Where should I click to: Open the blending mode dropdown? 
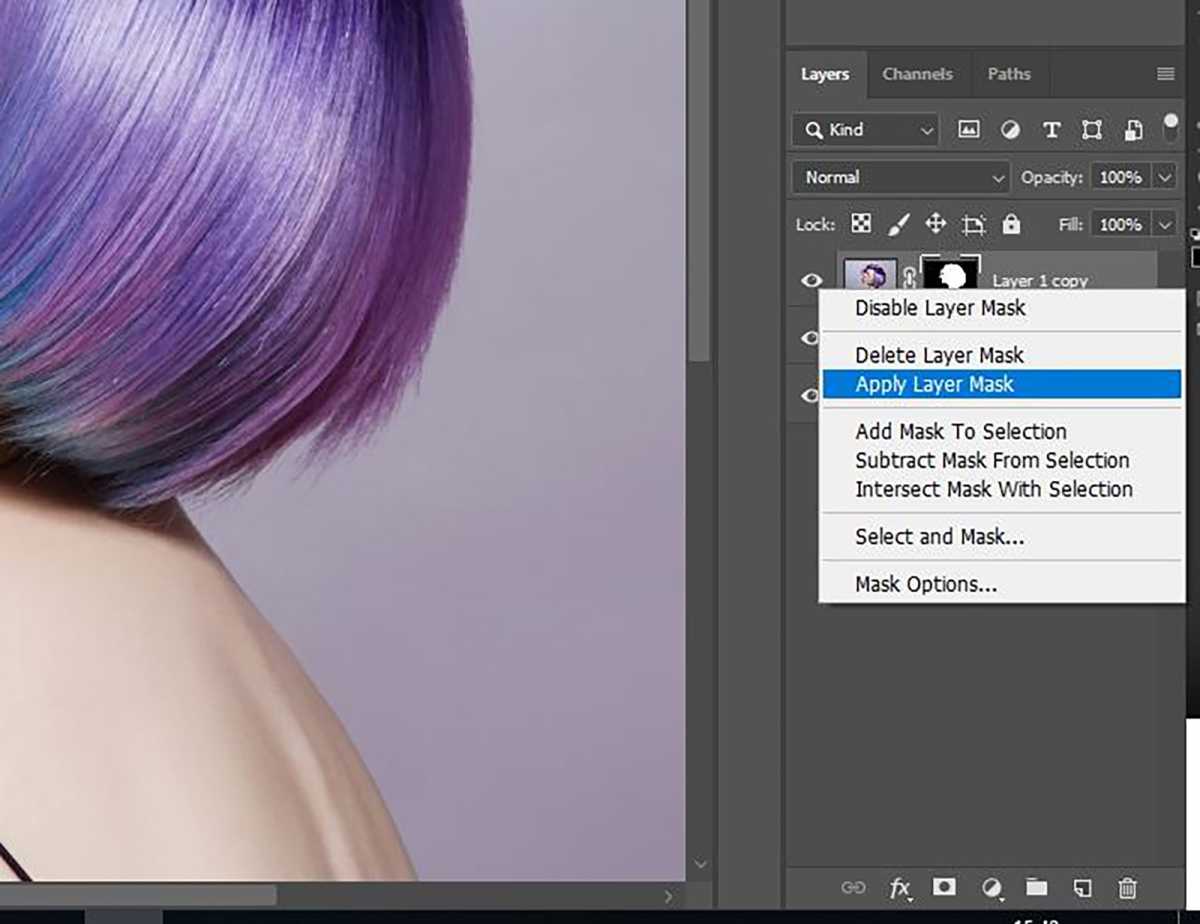coord(898,177)
